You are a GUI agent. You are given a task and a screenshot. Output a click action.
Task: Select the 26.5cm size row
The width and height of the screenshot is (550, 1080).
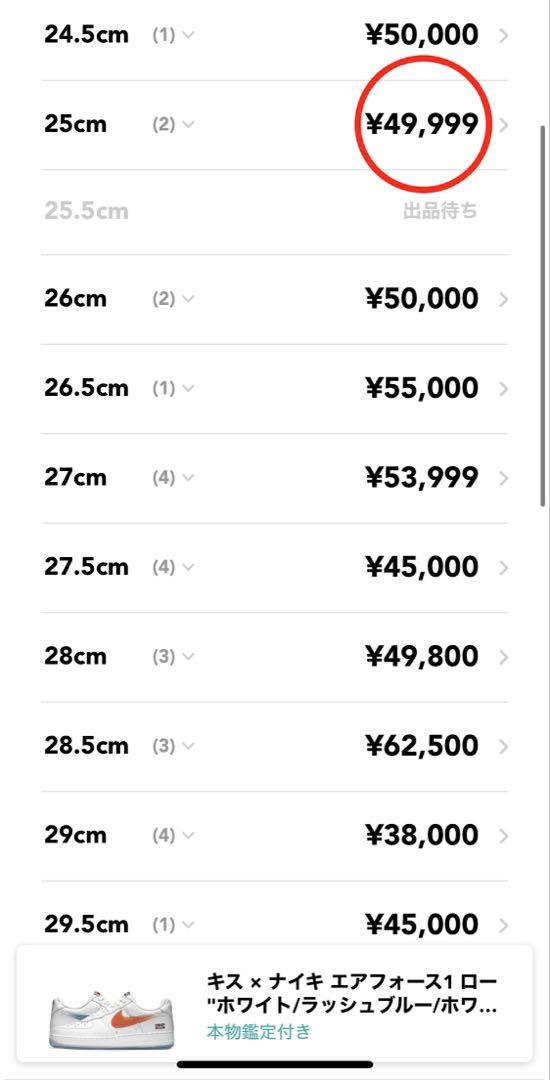(x=275, y=388)
